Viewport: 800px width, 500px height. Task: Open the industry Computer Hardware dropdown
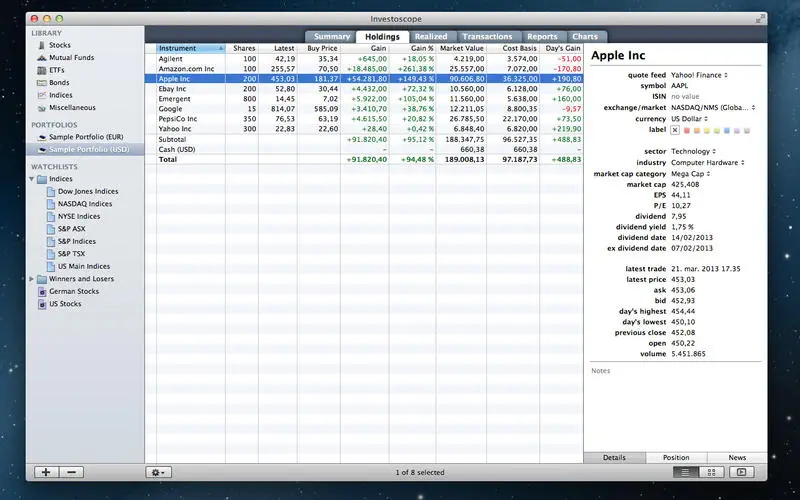coord(708,163)
